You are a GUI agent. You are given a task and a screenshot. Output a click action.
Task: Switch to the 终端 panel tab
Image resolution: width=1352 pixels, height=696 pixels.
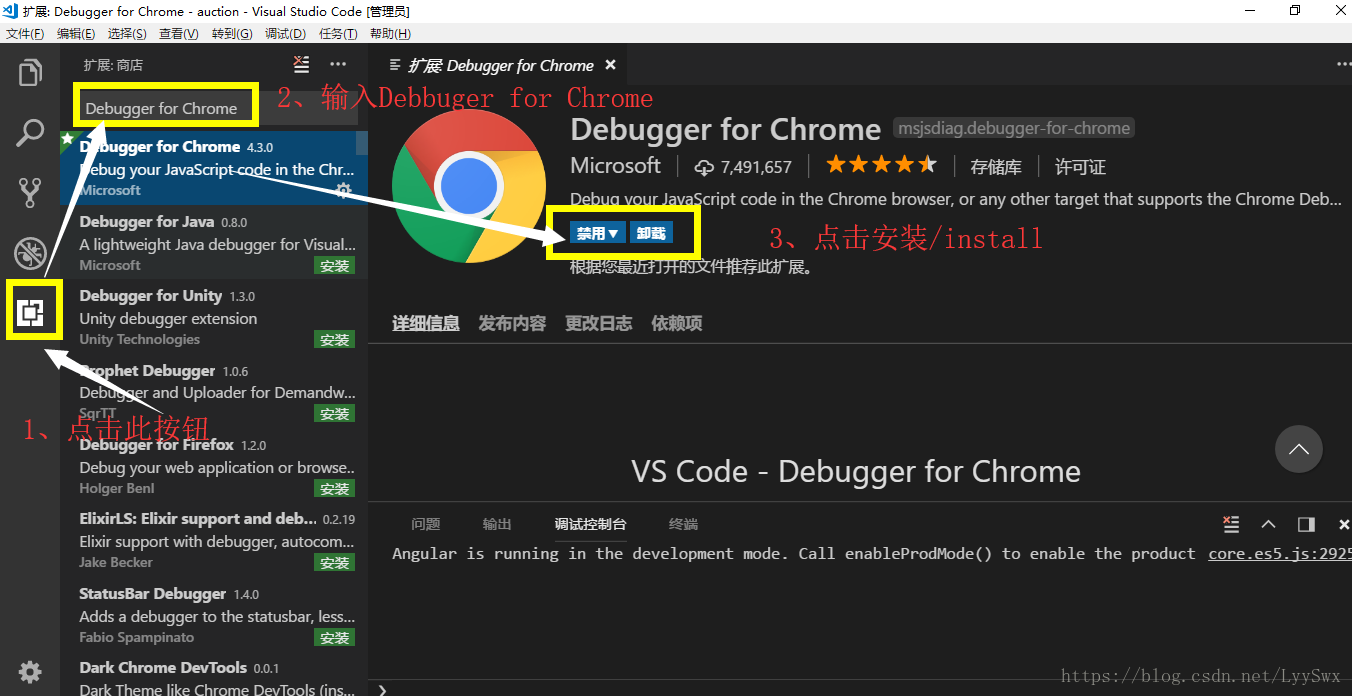point(684,524)
